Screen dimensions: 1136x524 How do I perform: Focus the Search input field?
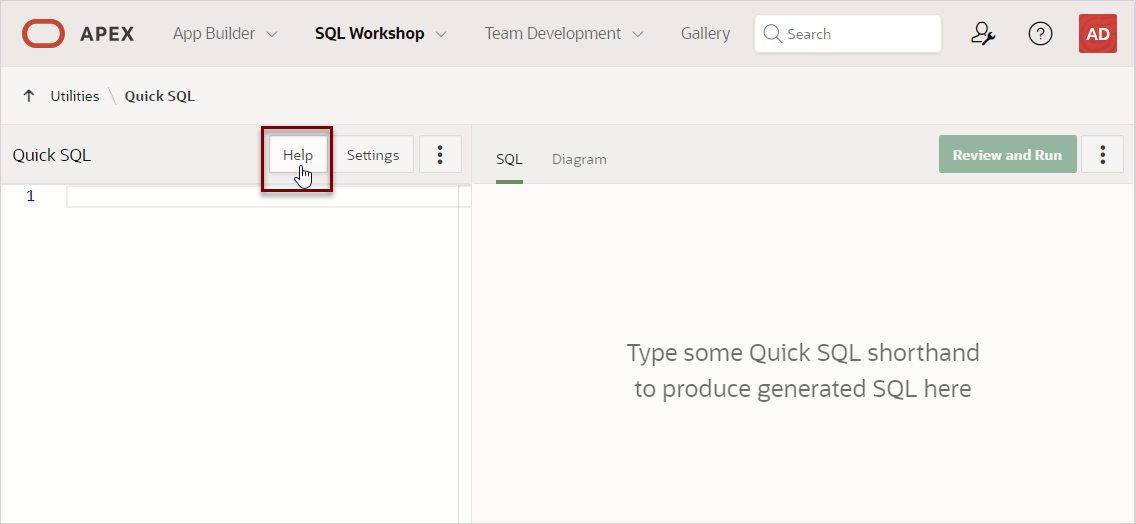click(x=848, y=33)
